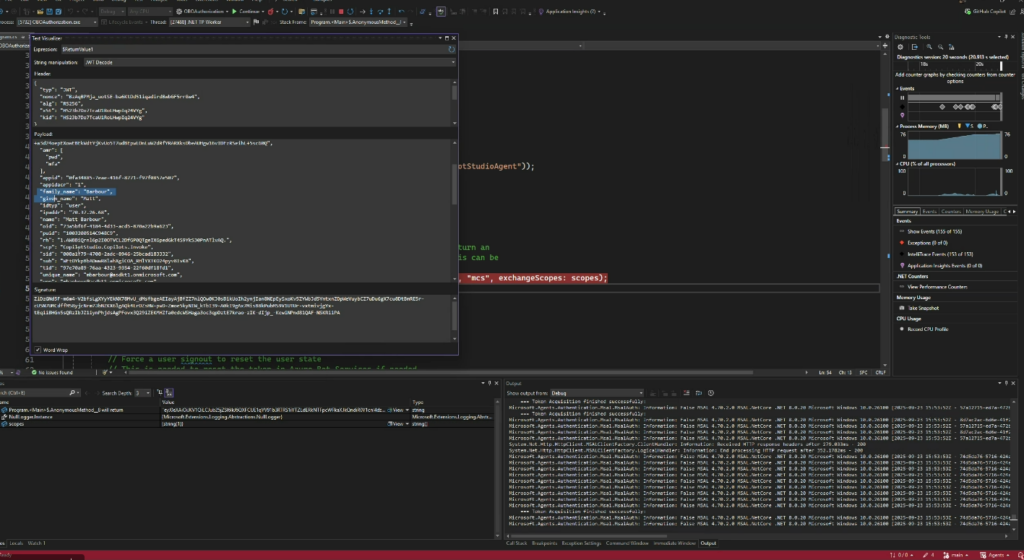This screenshot has width=1024, height=560.
Task: Click Show Events (155 of 155) link
Action: [x=934, y=231]
